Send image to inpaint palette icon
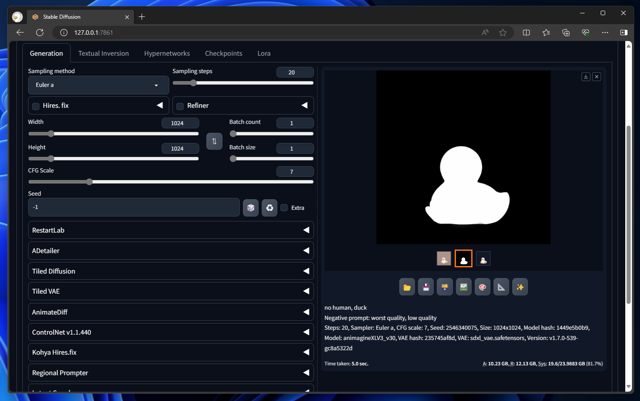The image size is (640, 401). pyautogui.click(x=482, y=287)
